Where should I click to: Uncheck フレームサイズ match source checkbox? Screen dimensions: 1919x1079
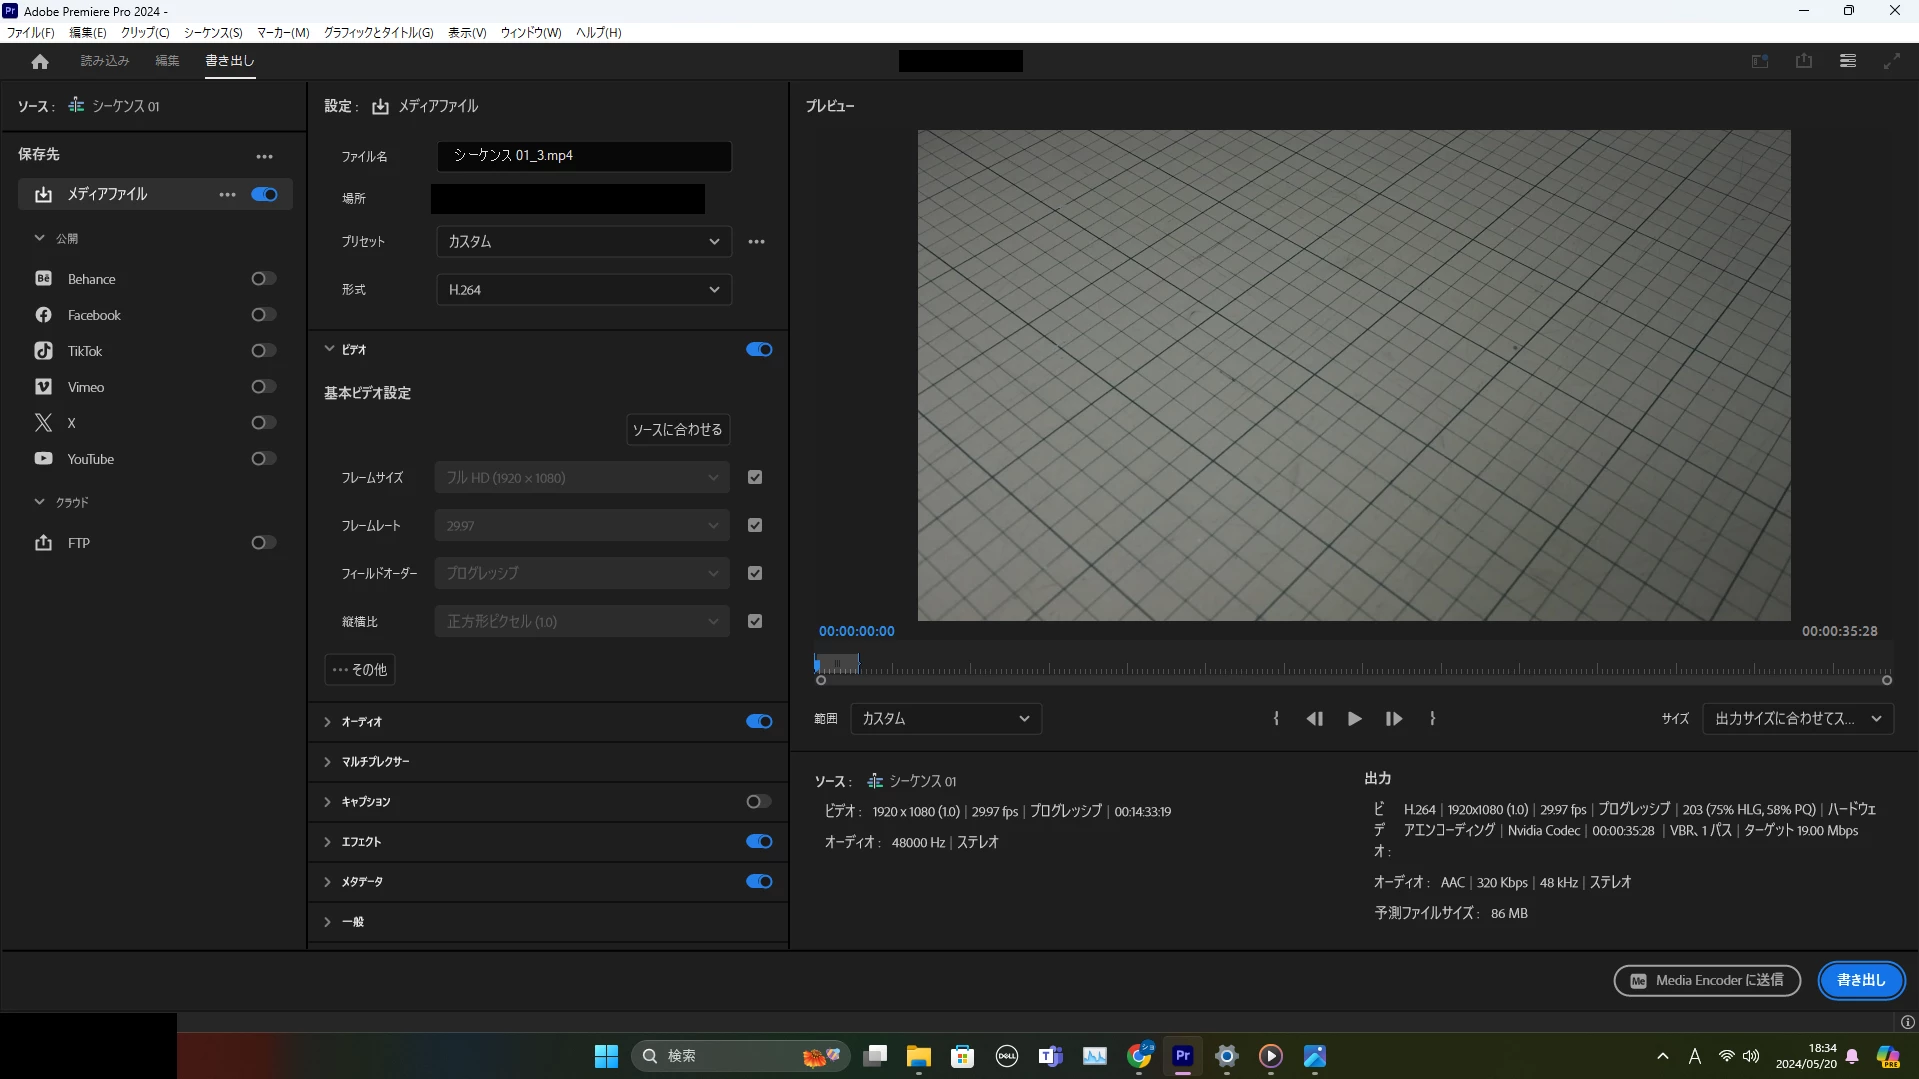[x=755, y=478]
